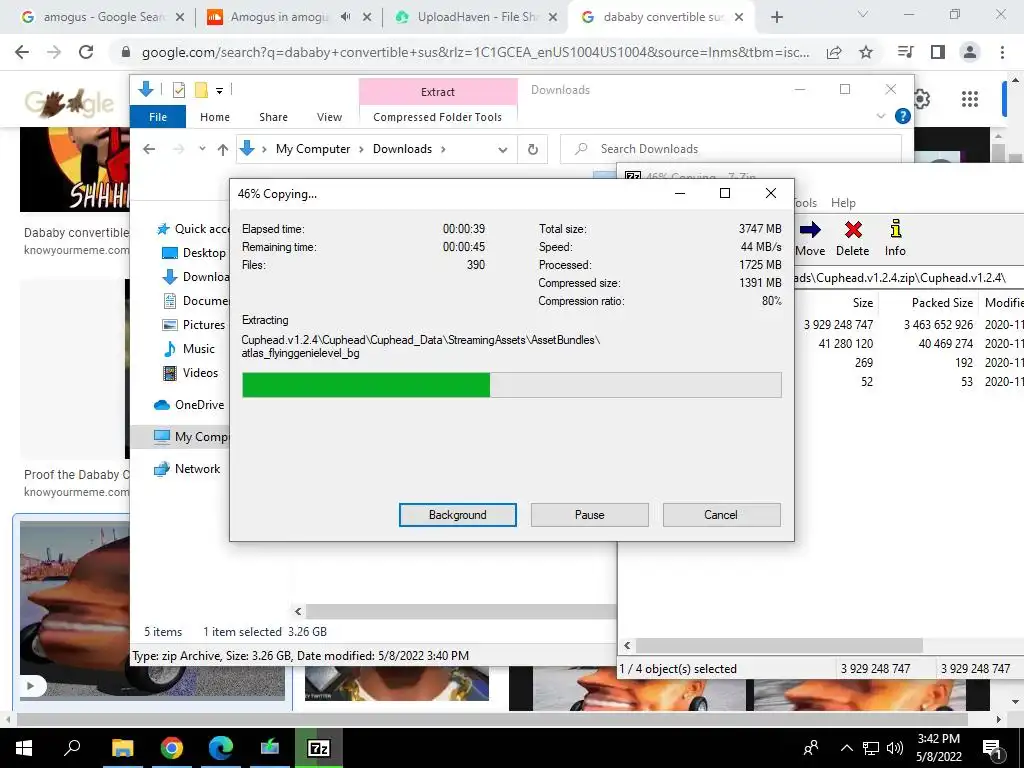Click the green extraction progress bar

(511, 385)
